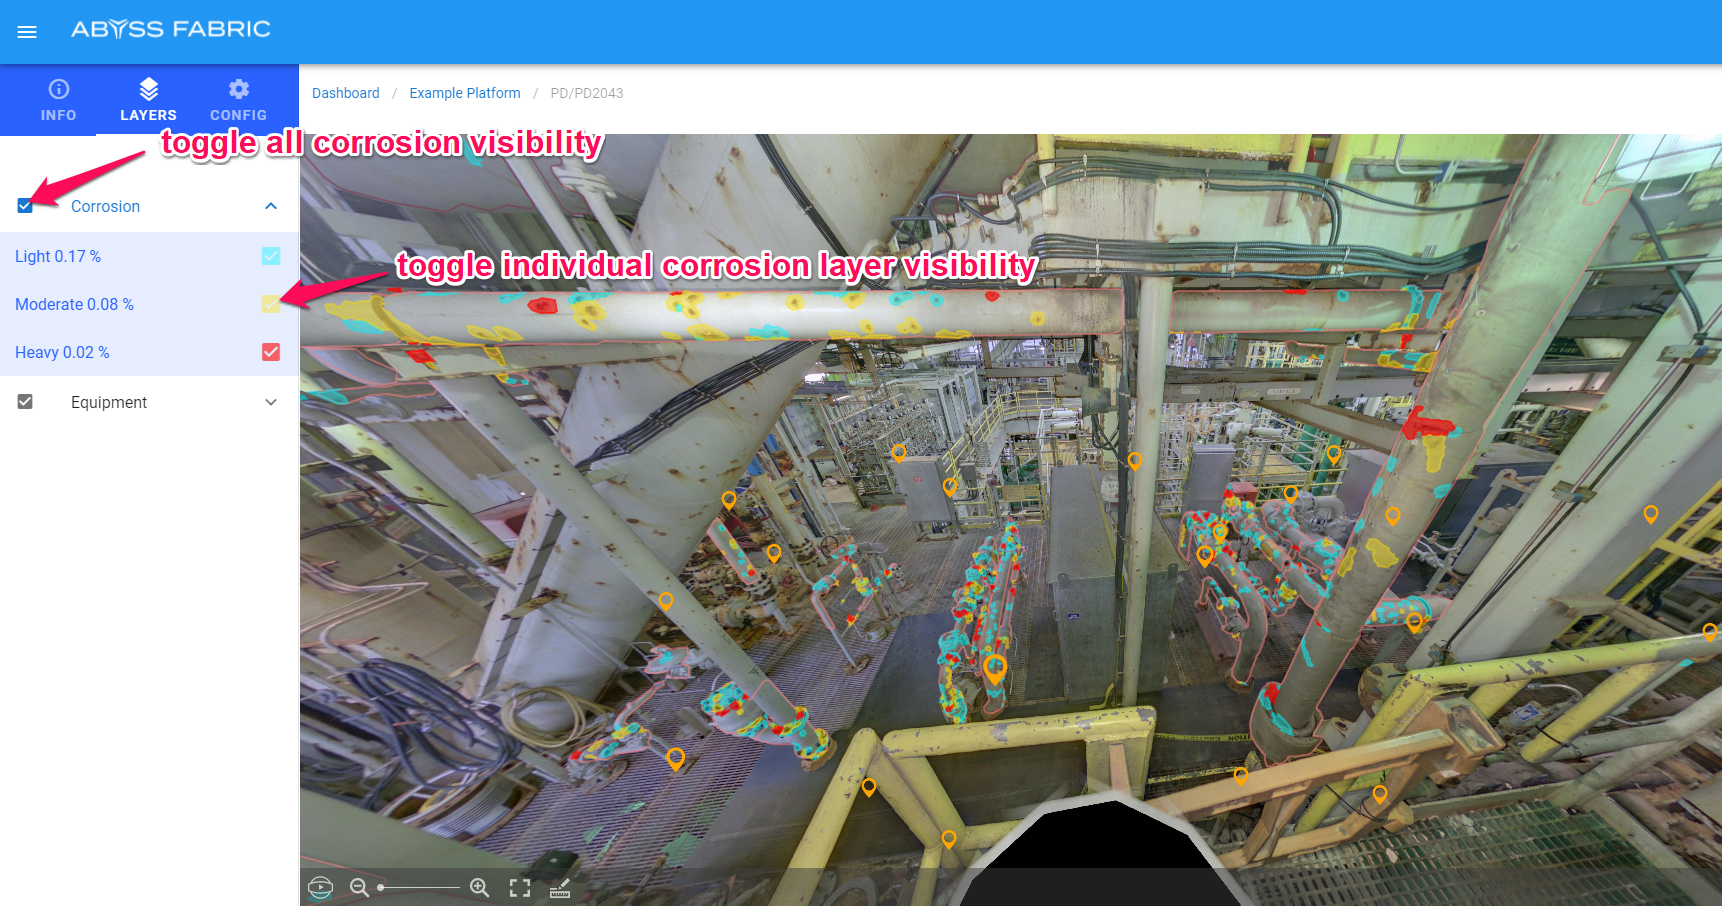Zoom in with the magnifier plus icon
The width and height of the screenshot is (1722, 906).
click(x=480, y=888)
